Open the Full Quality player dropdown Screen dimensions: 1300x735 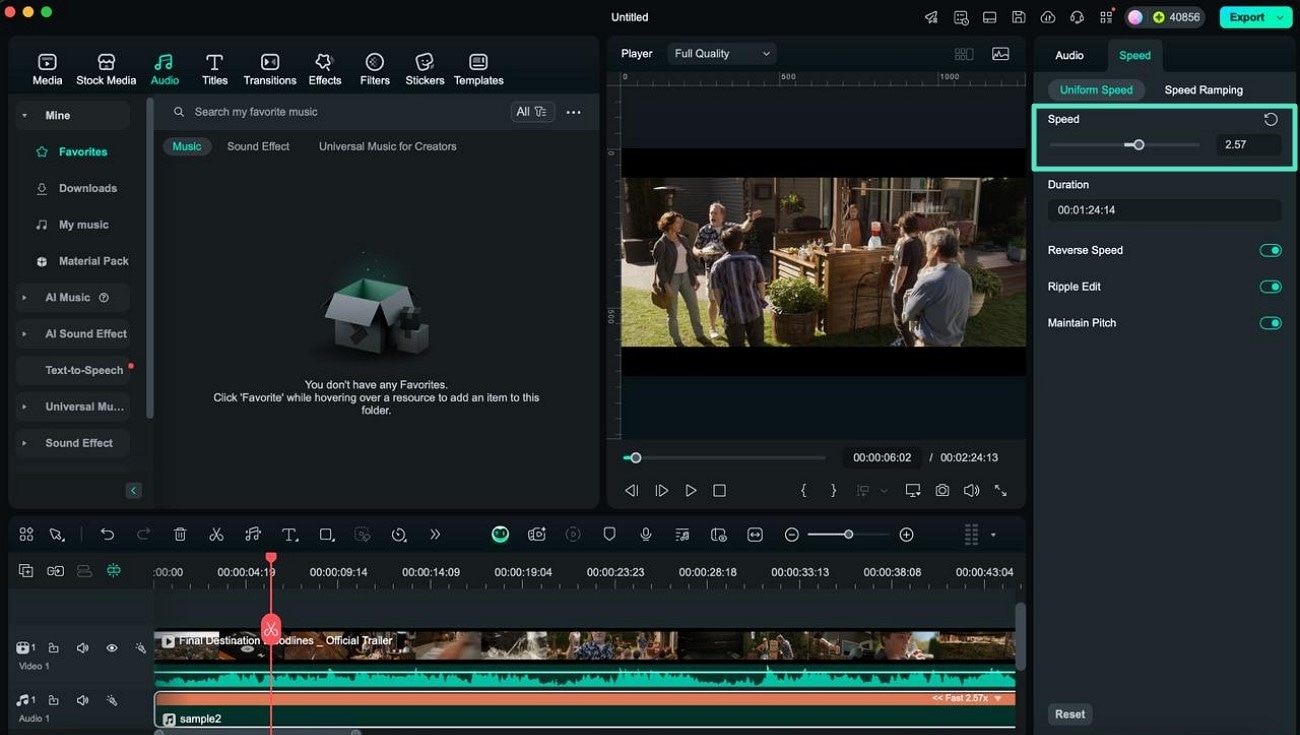(722, 54)
